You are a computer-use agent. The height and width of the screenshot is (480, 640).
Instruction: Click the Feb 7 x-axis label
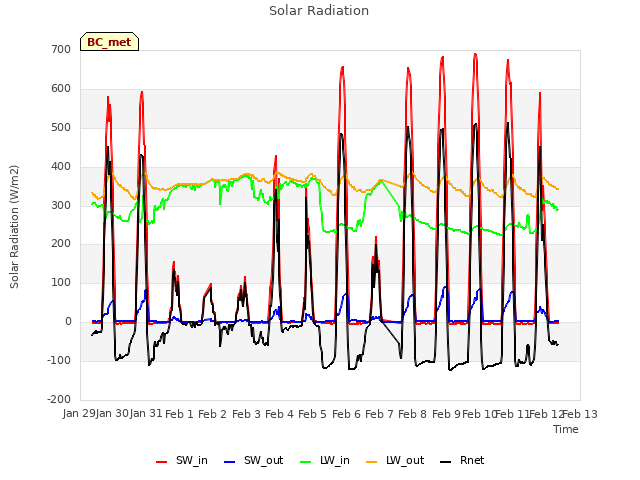[379, 414]
